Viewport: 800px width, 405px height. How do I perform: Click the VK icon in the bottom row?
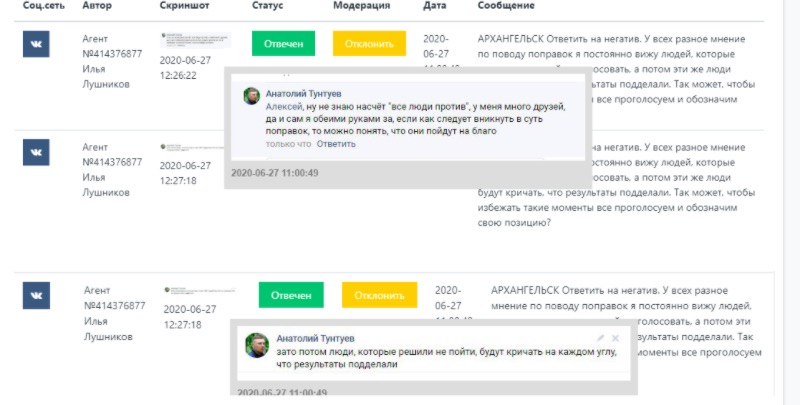36,296
